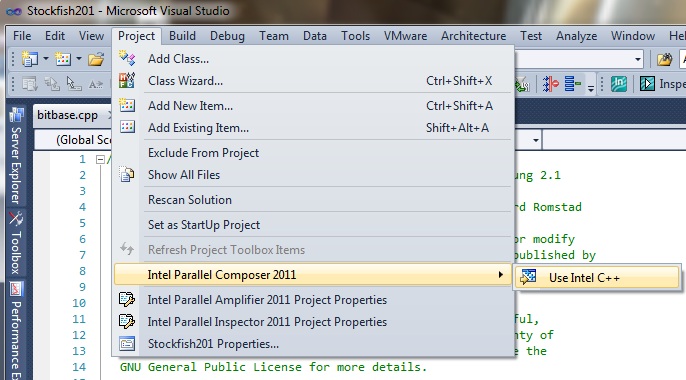
Task: Click the New Project toolbar icon
Action: (29, 59)
